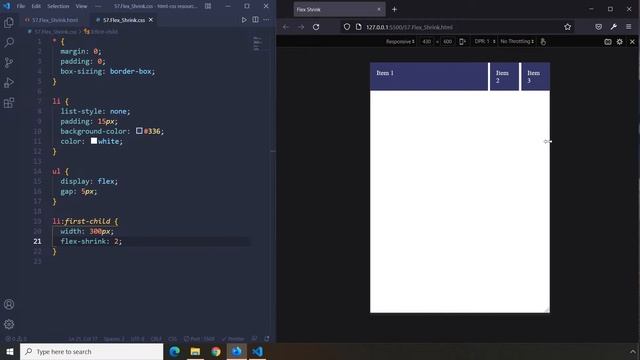The width and height of the screenshot is (640, 360).
Task: Take a screenshot of the viewport
Action: (x=608, y=42)
